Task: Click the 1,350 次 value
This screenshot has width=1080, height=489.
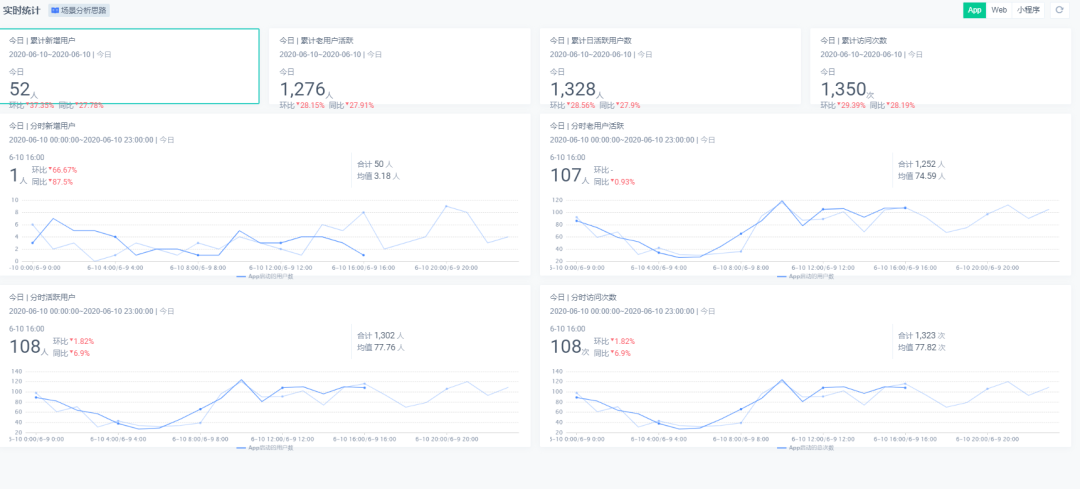Action: click(x=848, y=90)
